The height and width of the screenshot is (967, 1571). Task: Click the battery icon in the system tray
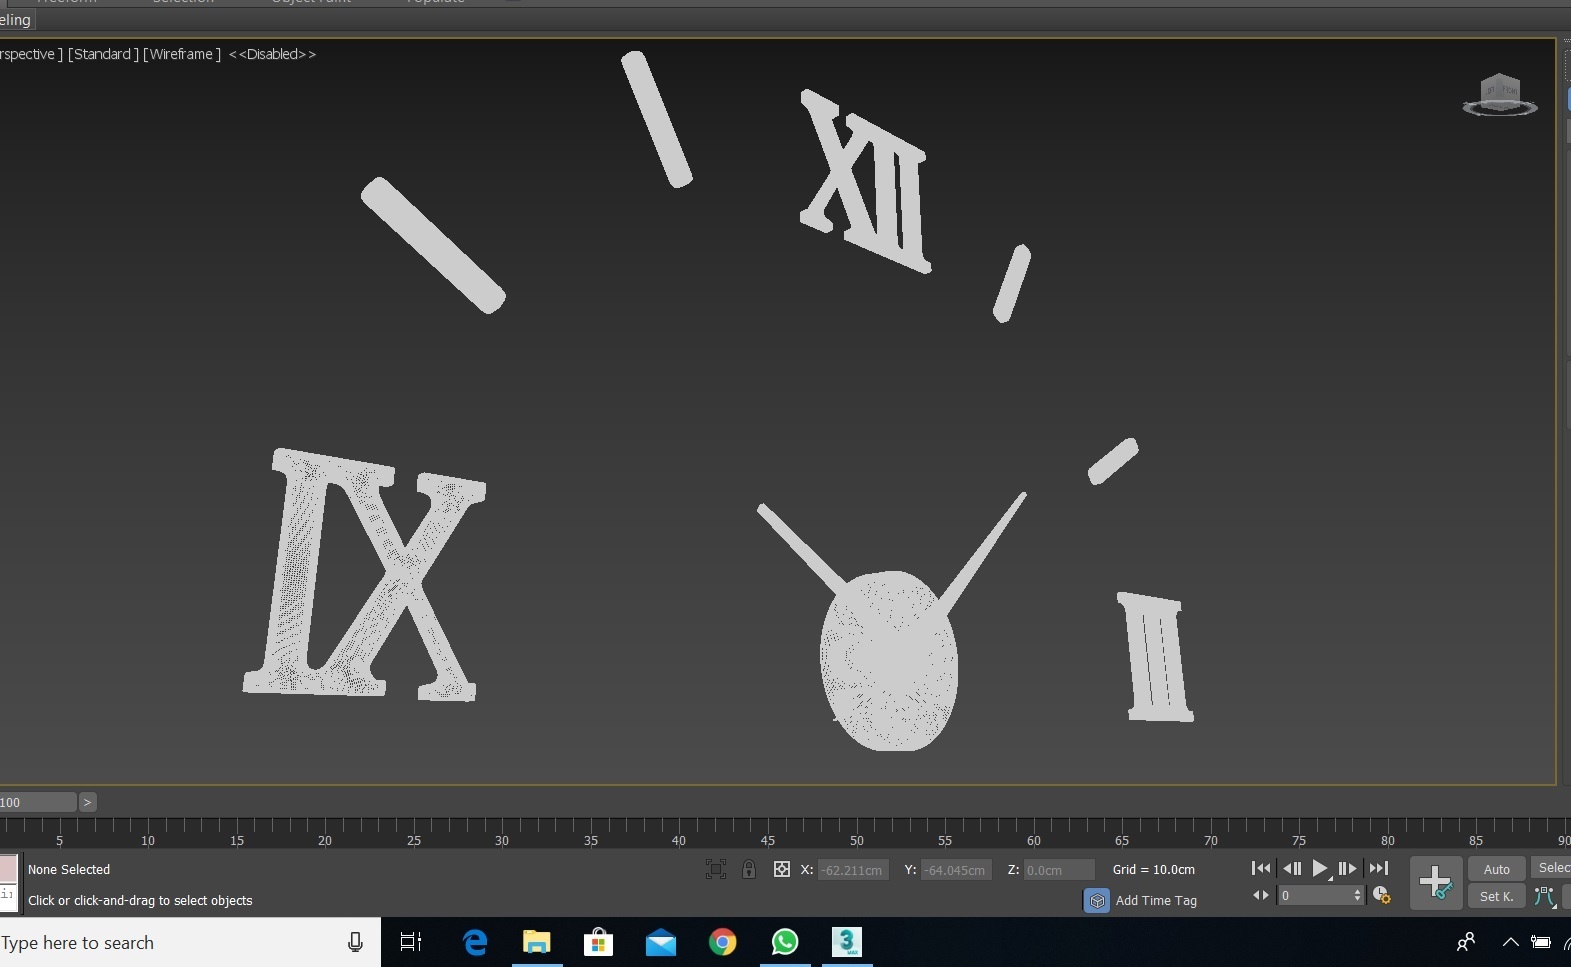pyautogui.click(x=1541, y=942)
